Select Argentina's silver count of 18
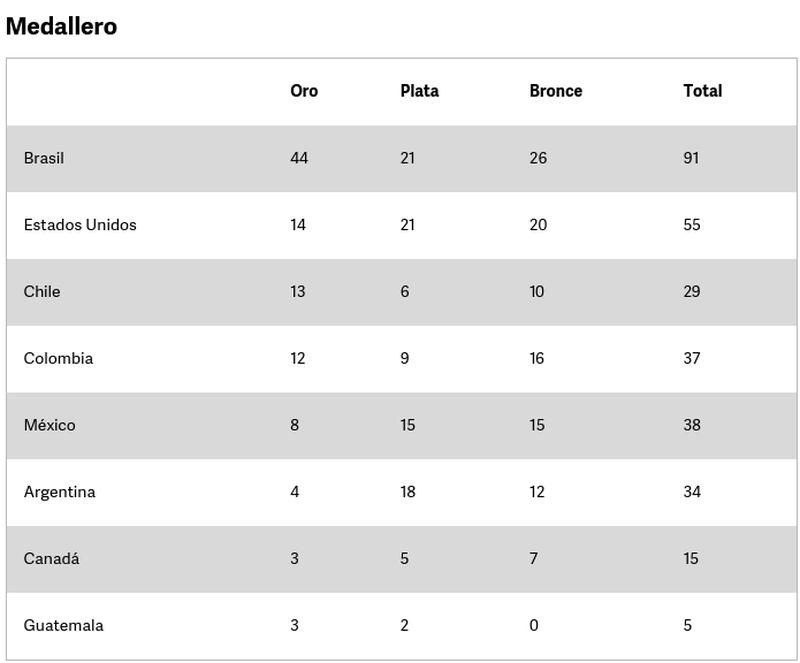Screen dimensions: 800x663 click(x=408, y=492)
